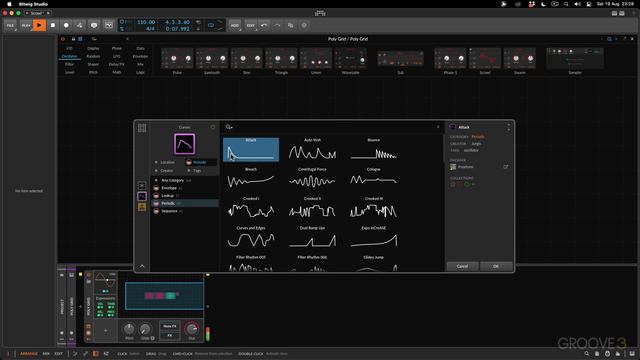
Task: Click the undo arrow icon
Action: pos(264,25)
